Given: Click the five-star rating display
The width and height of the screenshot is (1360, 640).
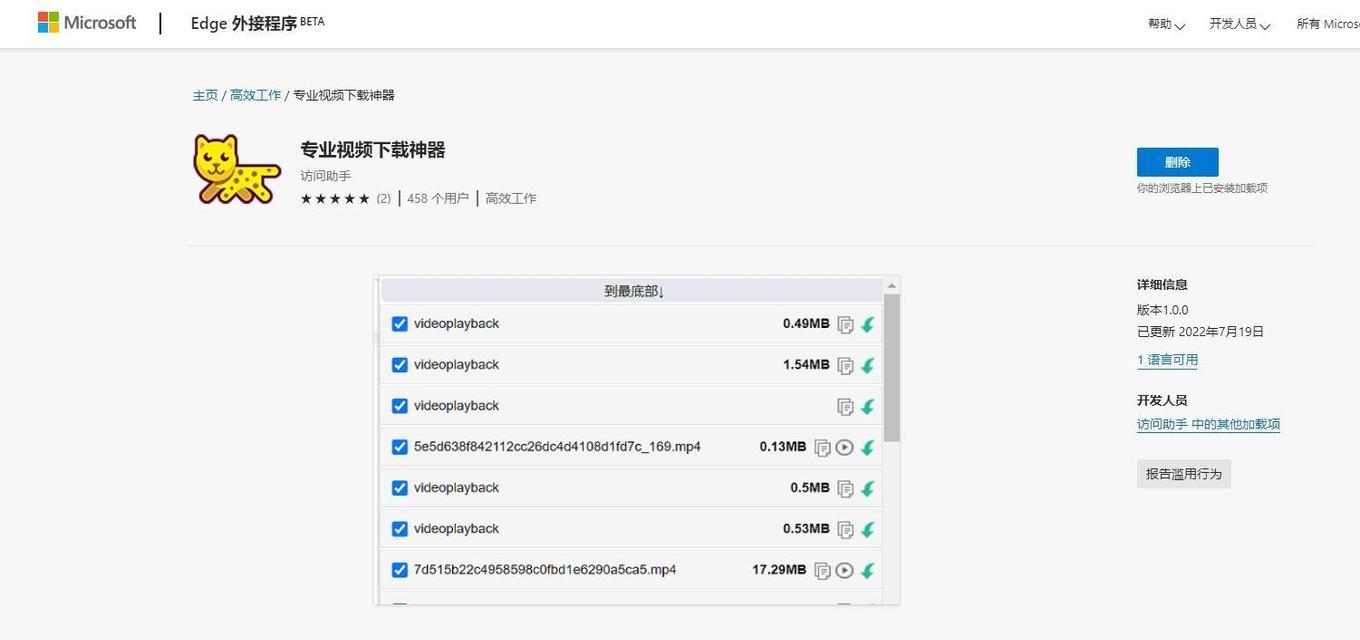Looking at the screenshot, I should 335,199.
